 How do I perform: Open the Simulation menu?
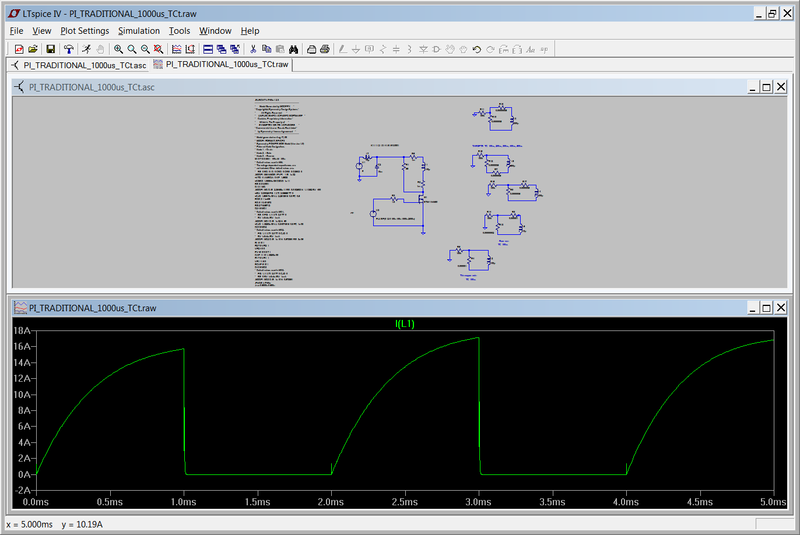pos(138,31)
